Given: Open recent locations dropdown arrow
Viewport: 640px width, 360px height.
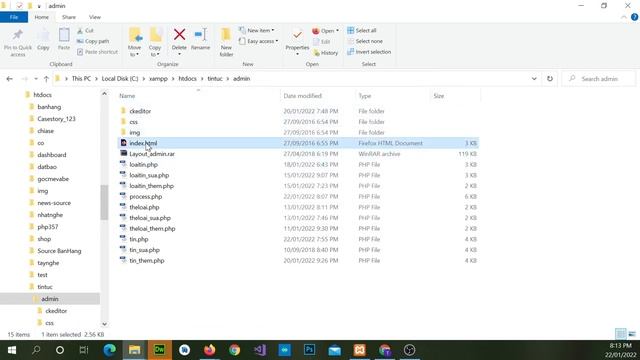Looking at the screenshot, I should click(36, 79).
